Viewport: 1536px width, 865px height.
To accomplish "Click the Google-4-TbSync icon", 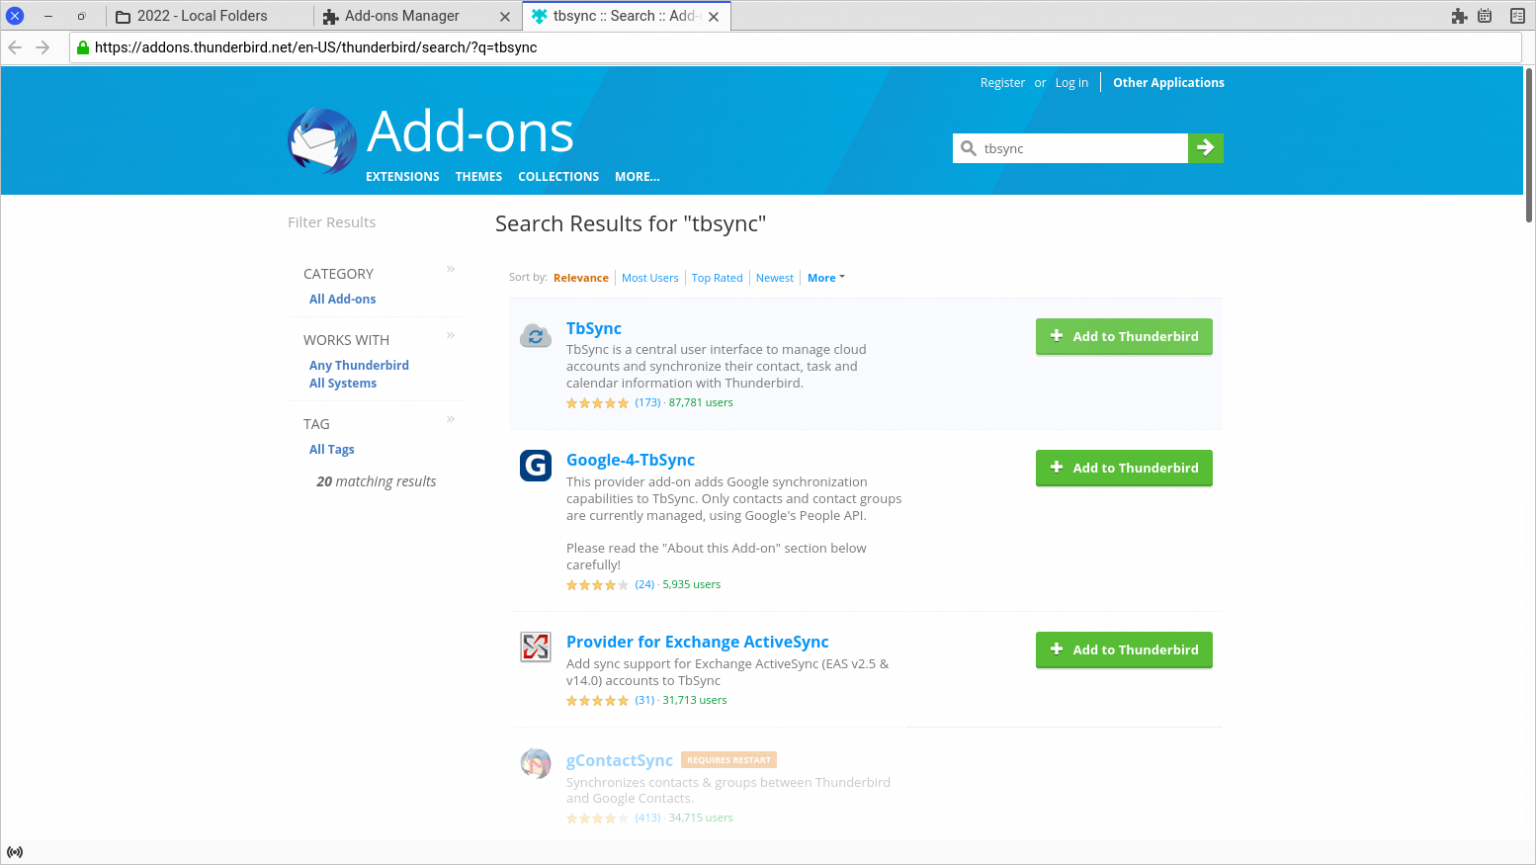I will pos(535,466).
